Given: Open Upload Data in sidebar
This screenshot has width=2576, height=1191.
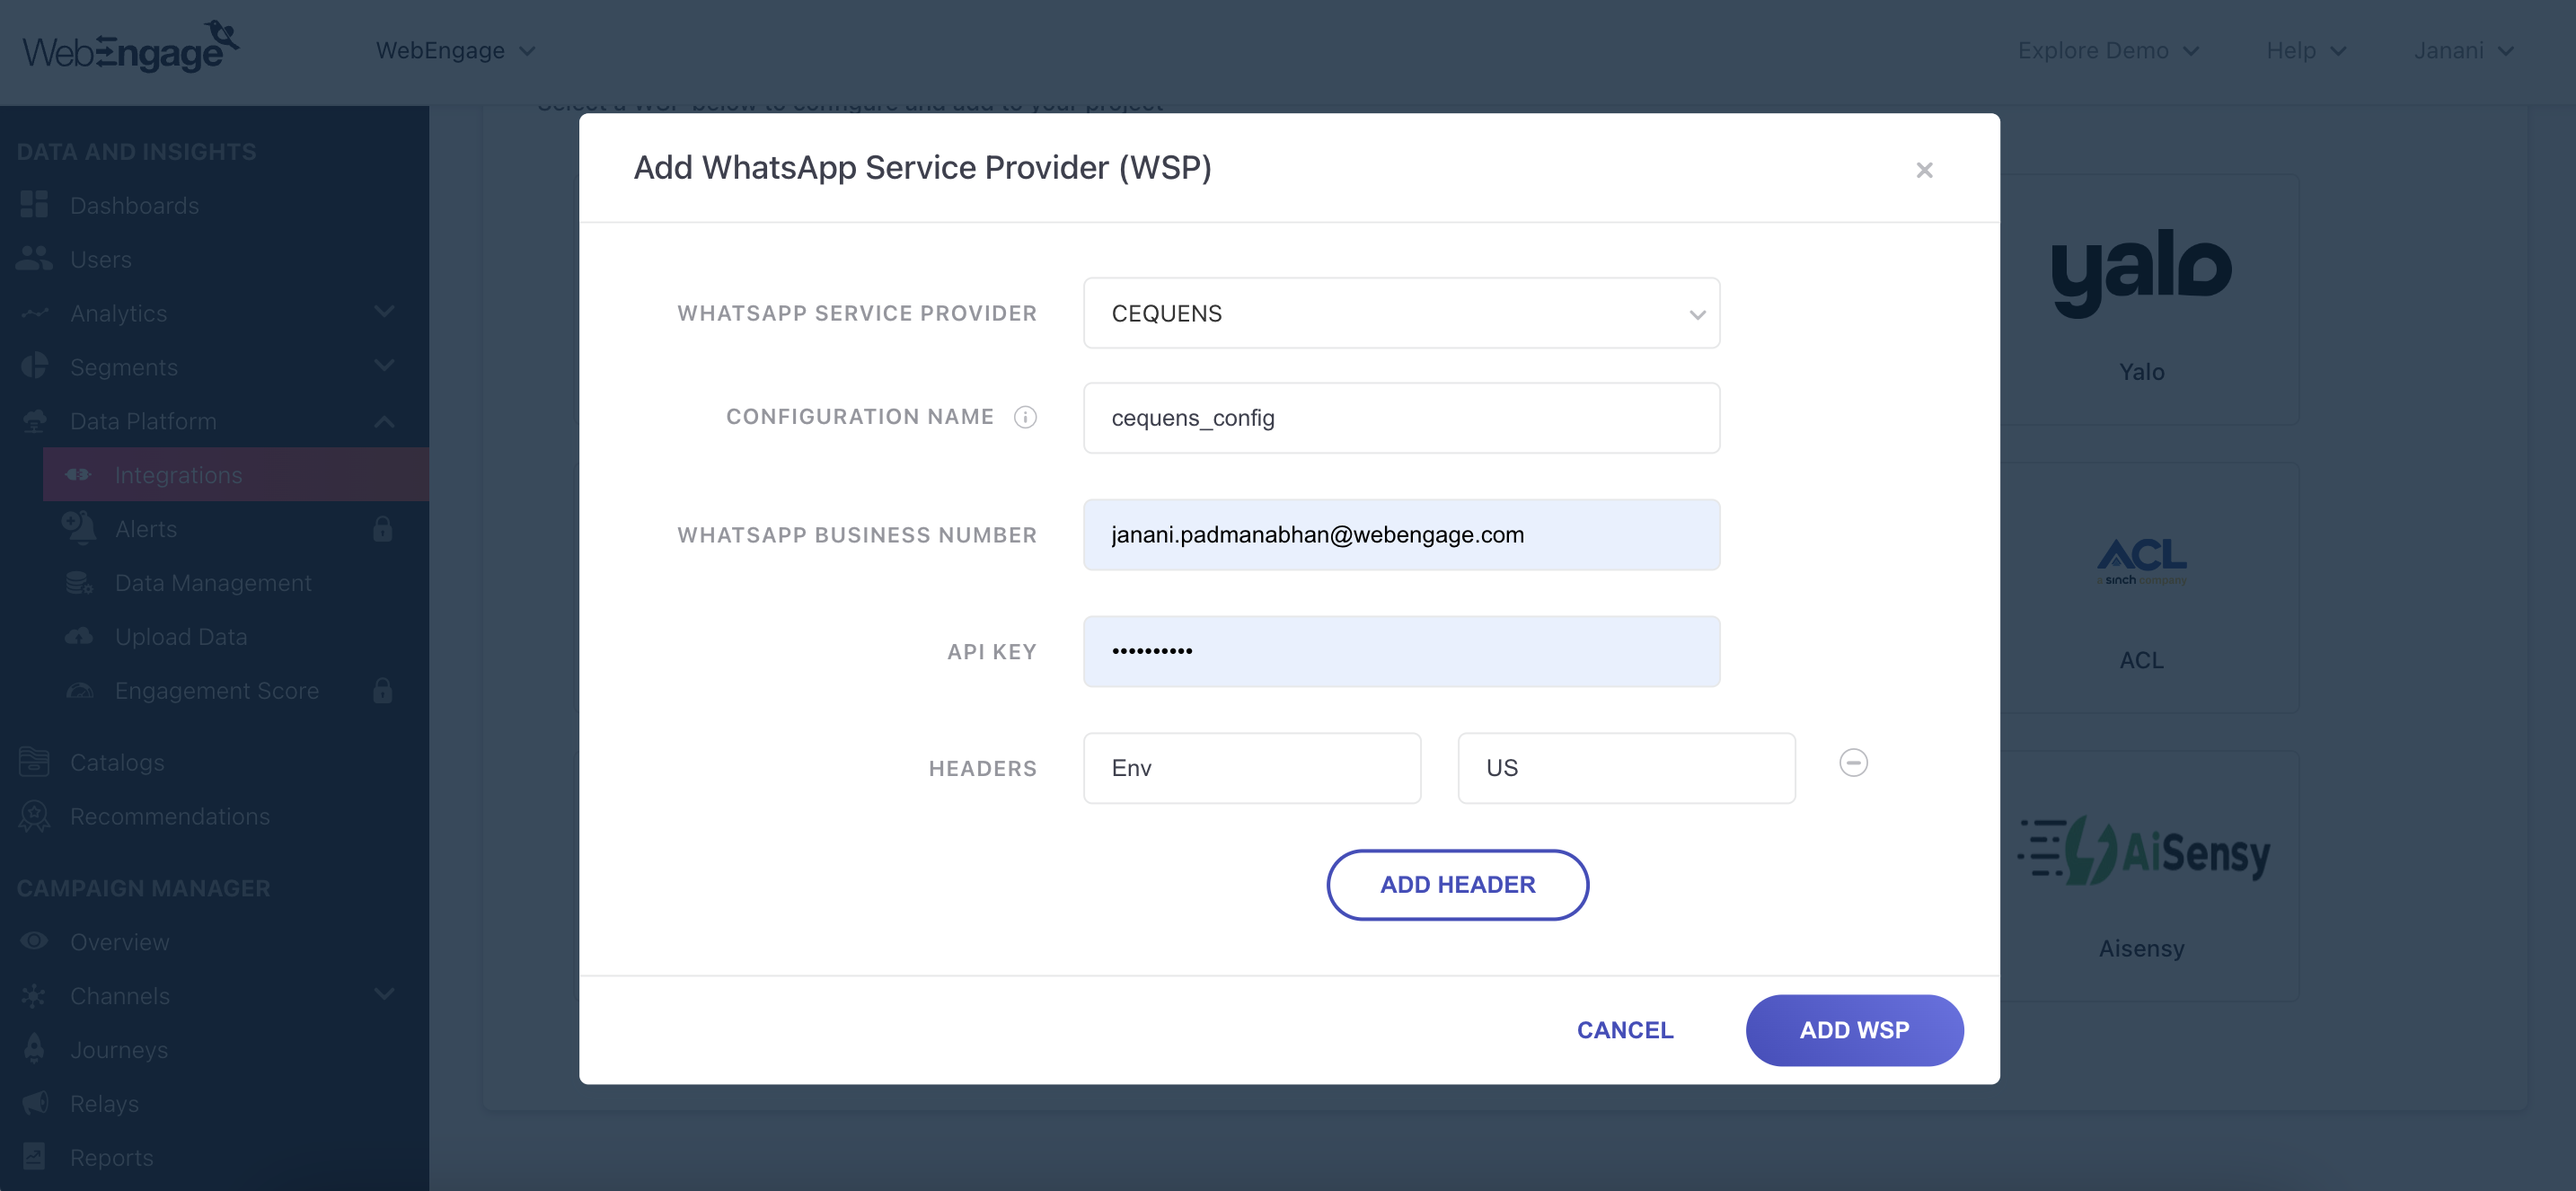Looking at the screenshot, I should pyautogui.click(x=181, y=637).
